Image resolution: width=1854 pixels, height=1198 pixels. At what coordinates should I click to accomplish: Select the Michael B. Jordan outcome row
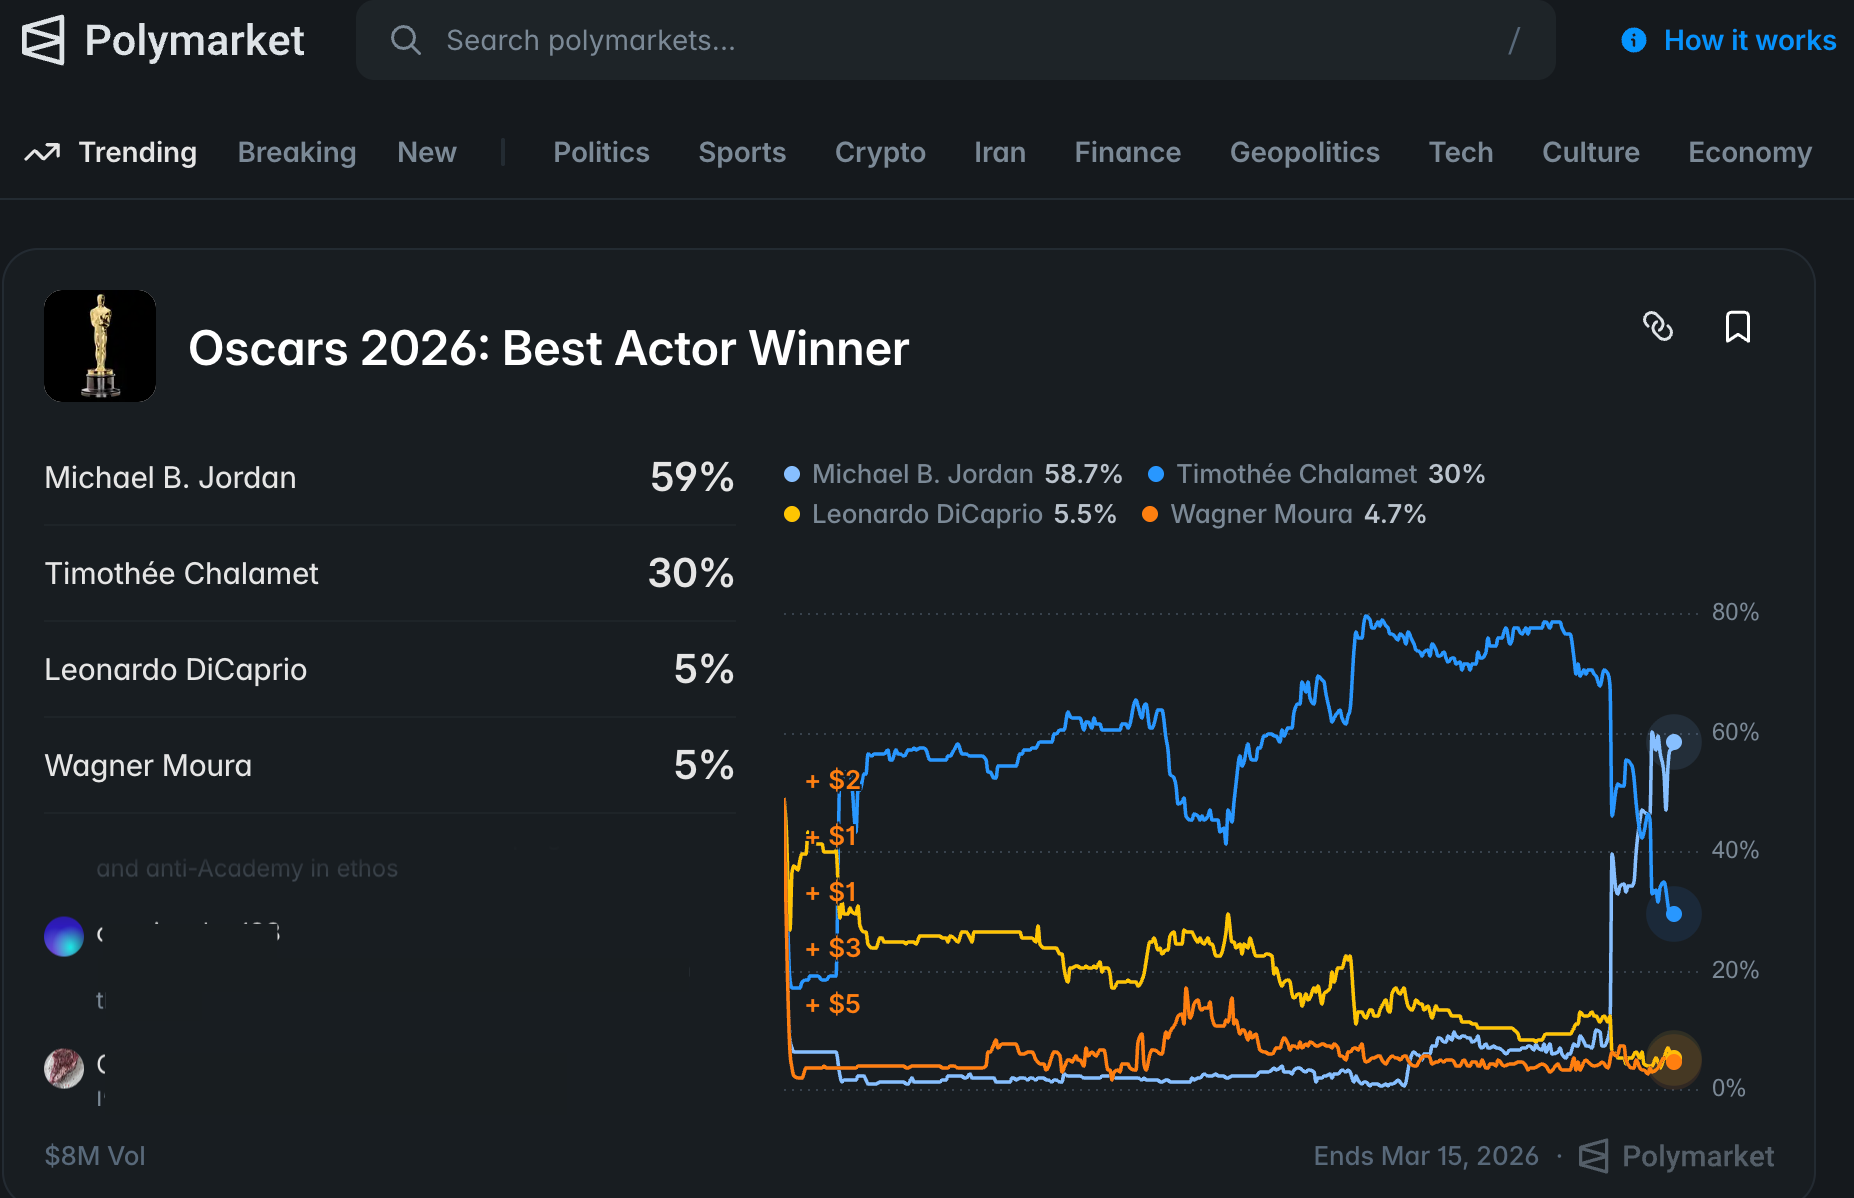(389, 477)
